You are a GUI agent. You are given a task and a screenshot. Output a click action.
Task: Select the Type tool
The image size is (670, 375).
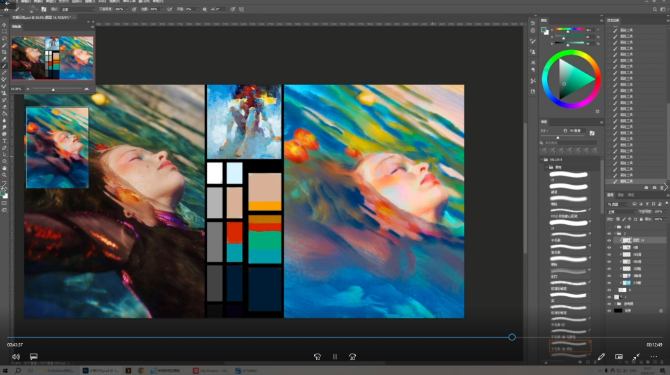[x=4, y=141]
